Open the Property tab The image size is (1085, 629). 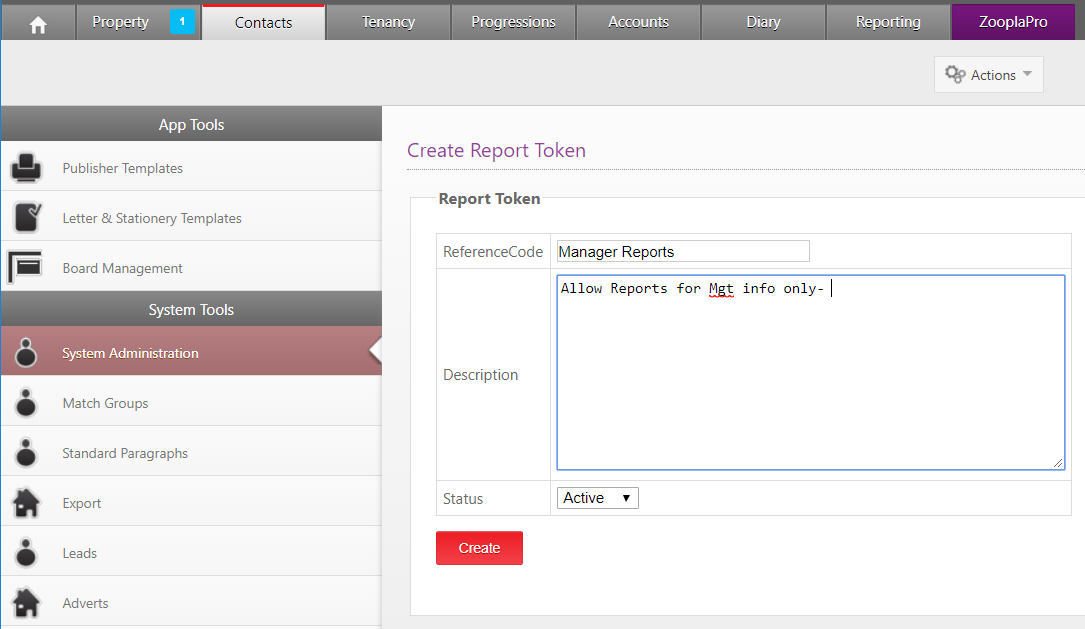click(x=138, y=22)
